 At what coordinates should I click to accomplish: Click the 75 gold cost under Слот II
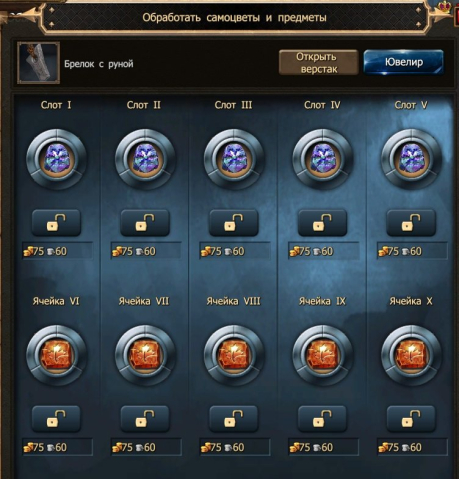click(123, 251)
